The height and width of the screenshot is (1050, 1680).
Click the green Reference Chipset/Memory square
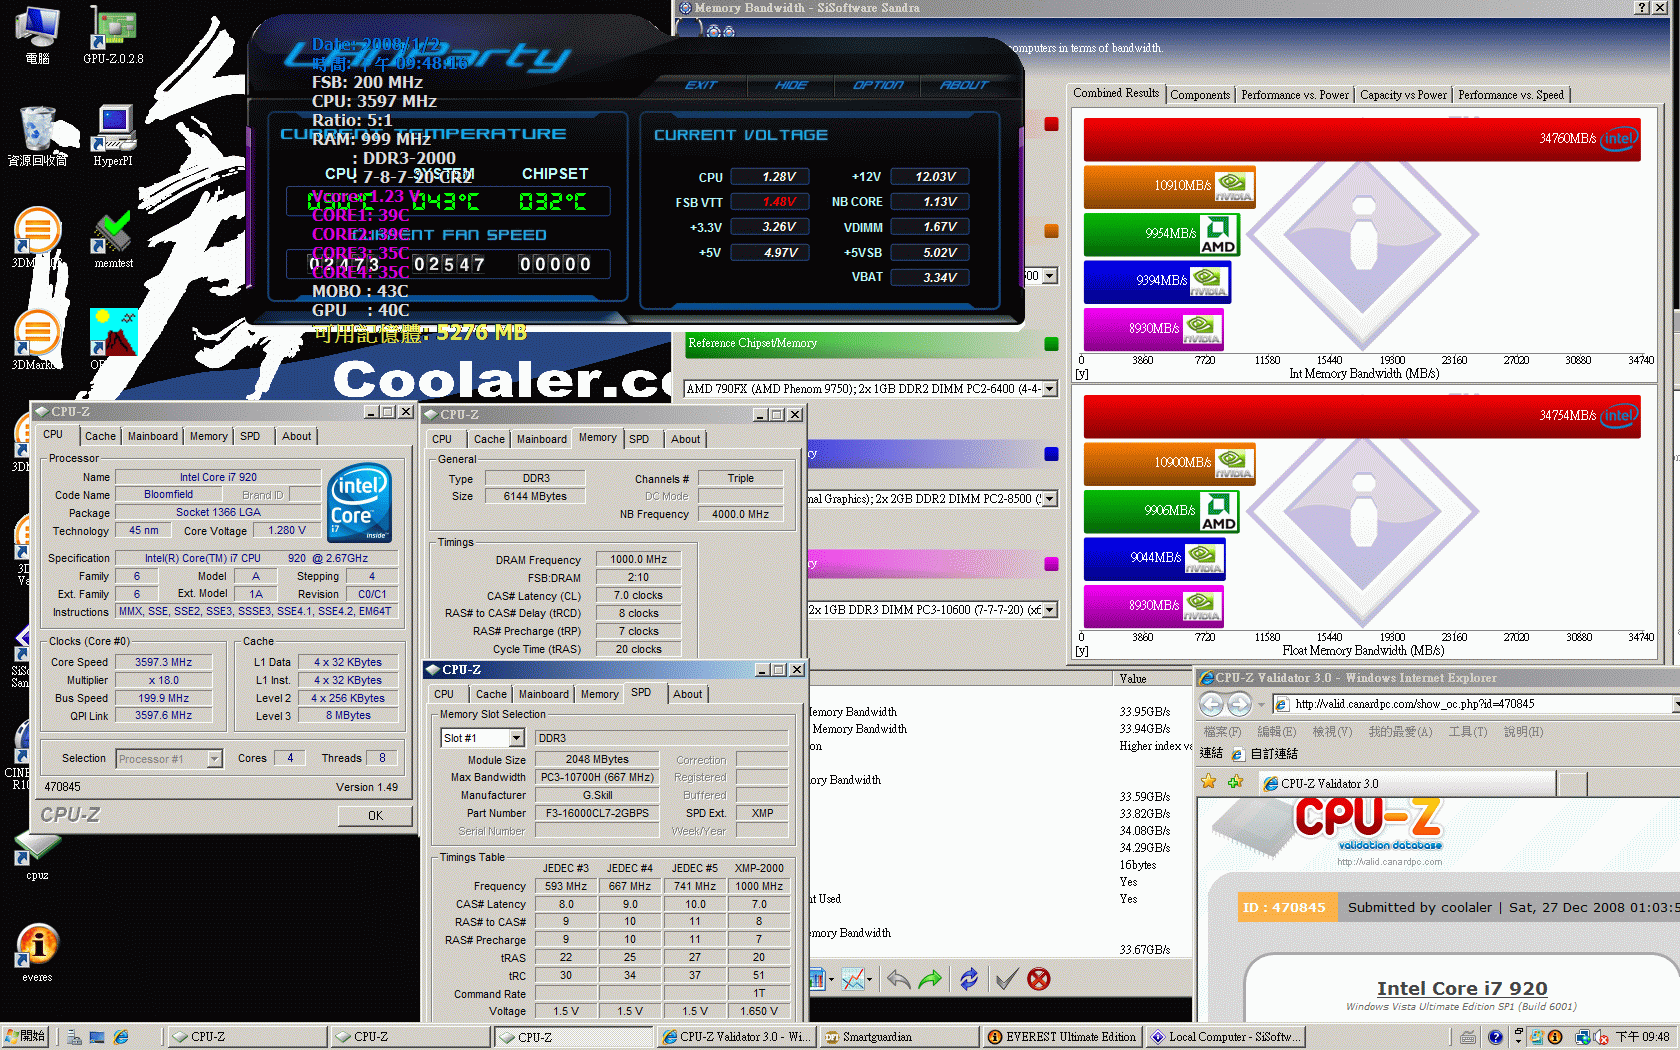[1051, 344]
